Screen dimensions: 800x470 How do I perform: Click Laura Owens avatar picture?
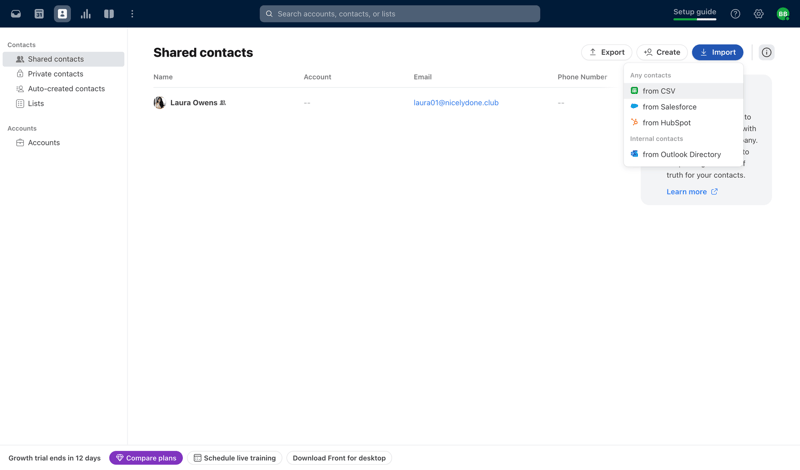[x=160, y=103]
